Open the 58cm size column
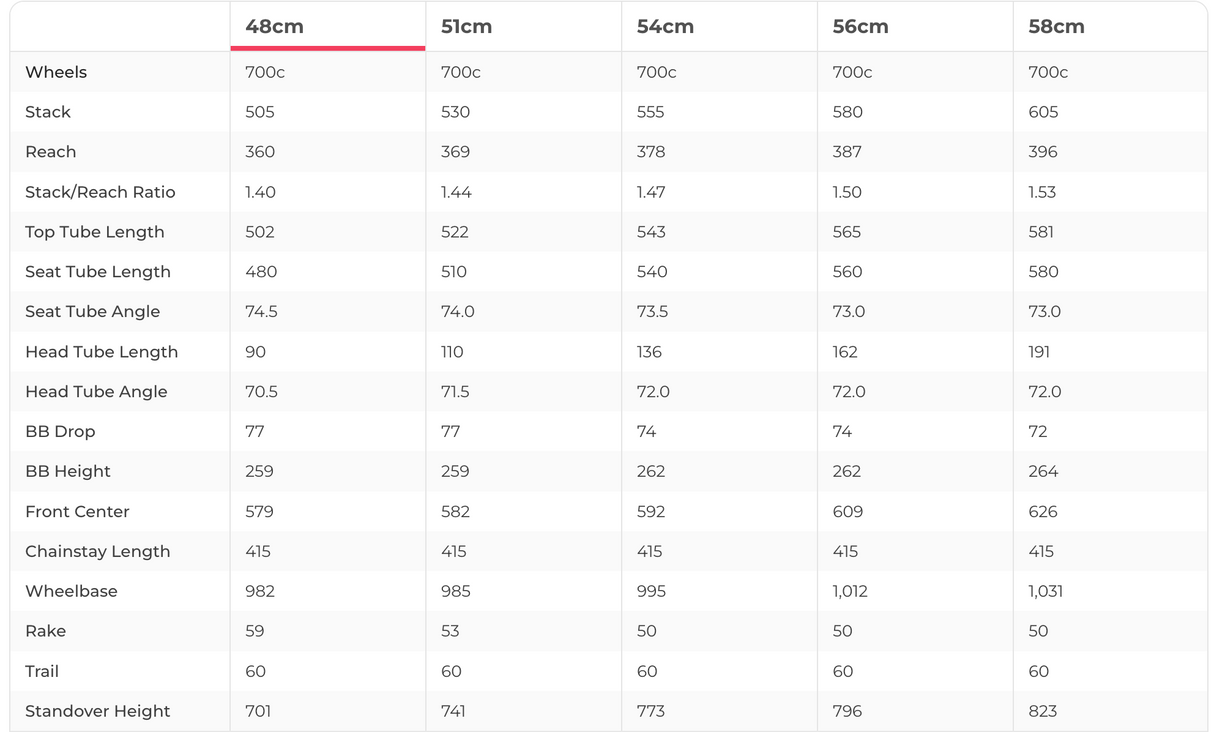This screenshot has width=1214, height=732. 1056,27
